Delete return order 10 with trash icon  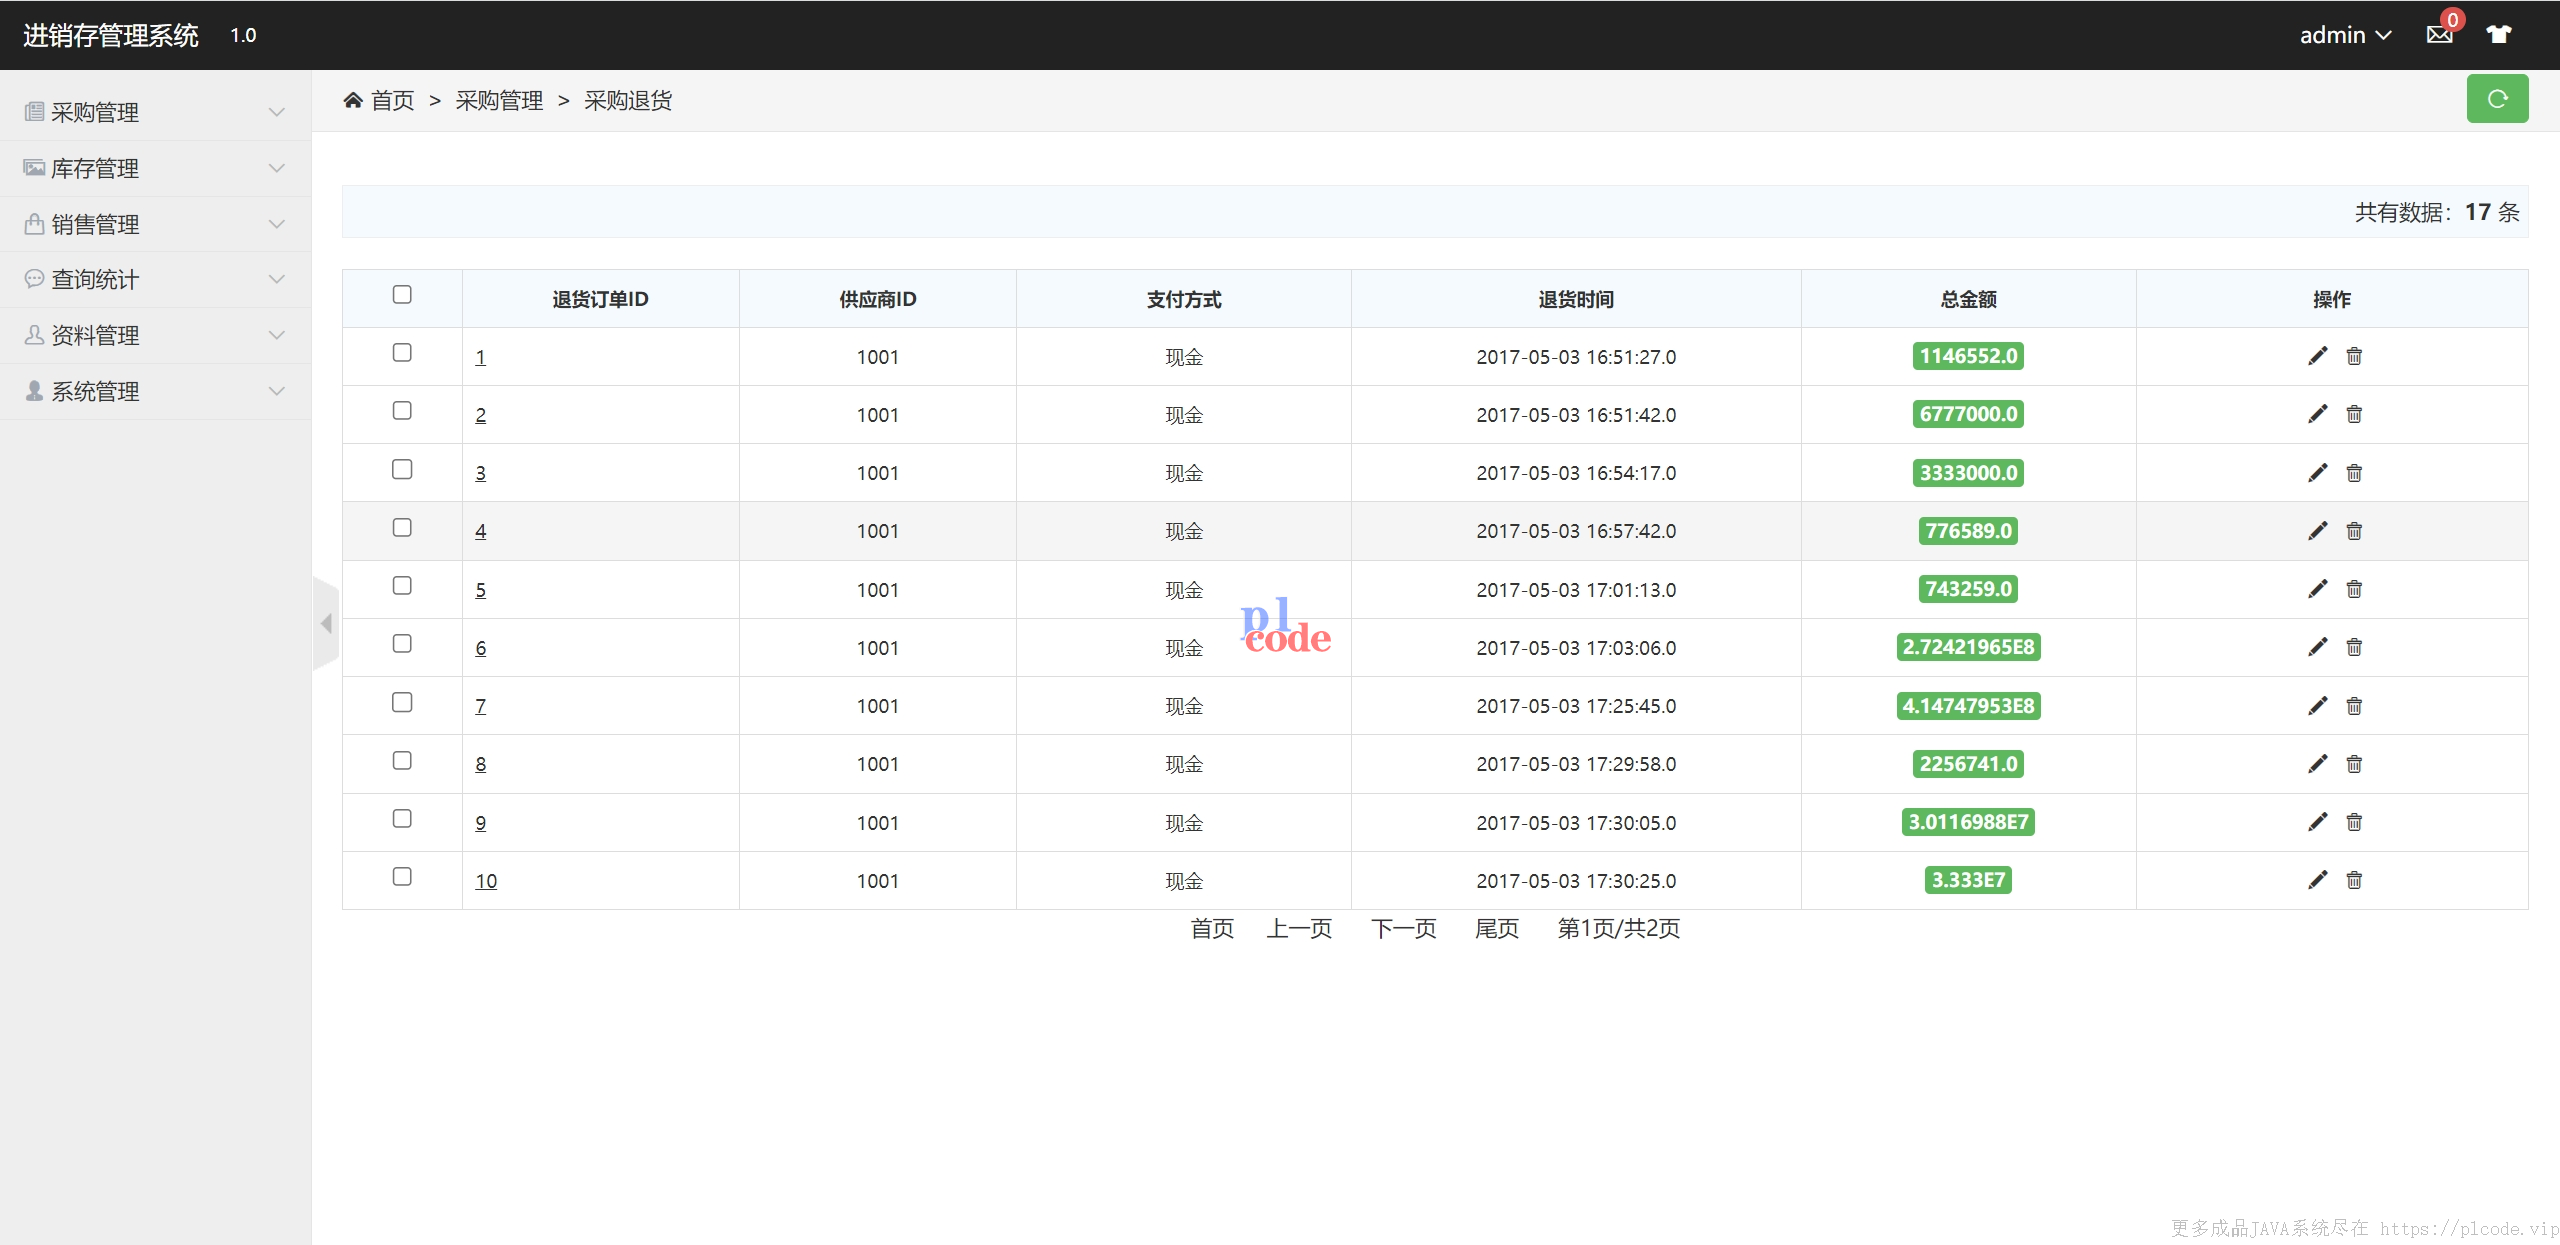point(2354,880)
